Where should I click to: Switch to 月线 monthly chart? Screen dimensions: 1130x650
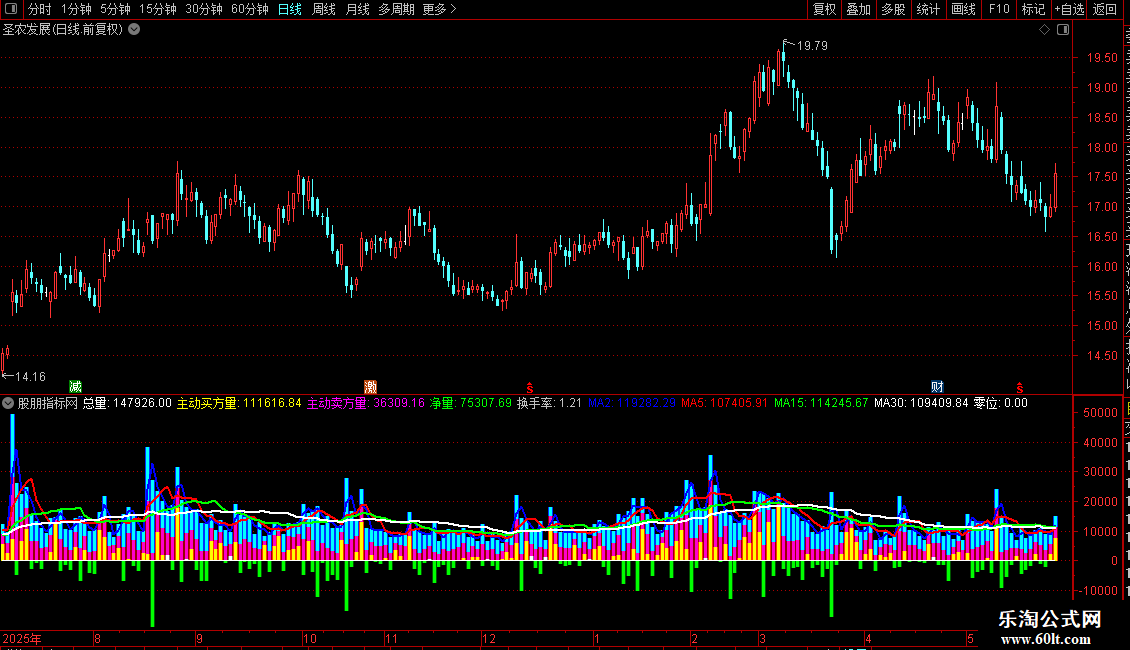pos(357,9)
